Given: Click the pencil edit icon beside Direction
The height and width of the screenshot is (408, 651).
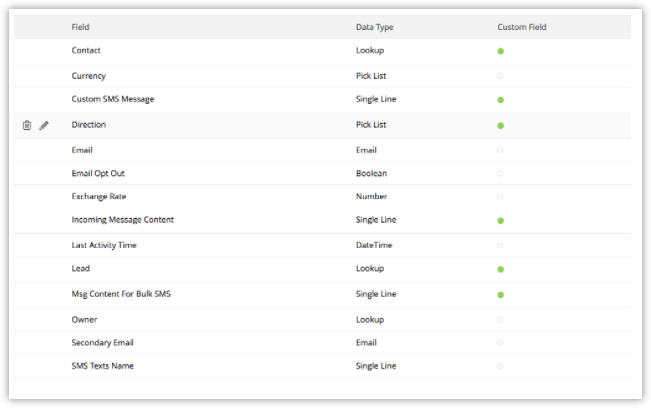Looking at the screenshot, I should (44, 125).
